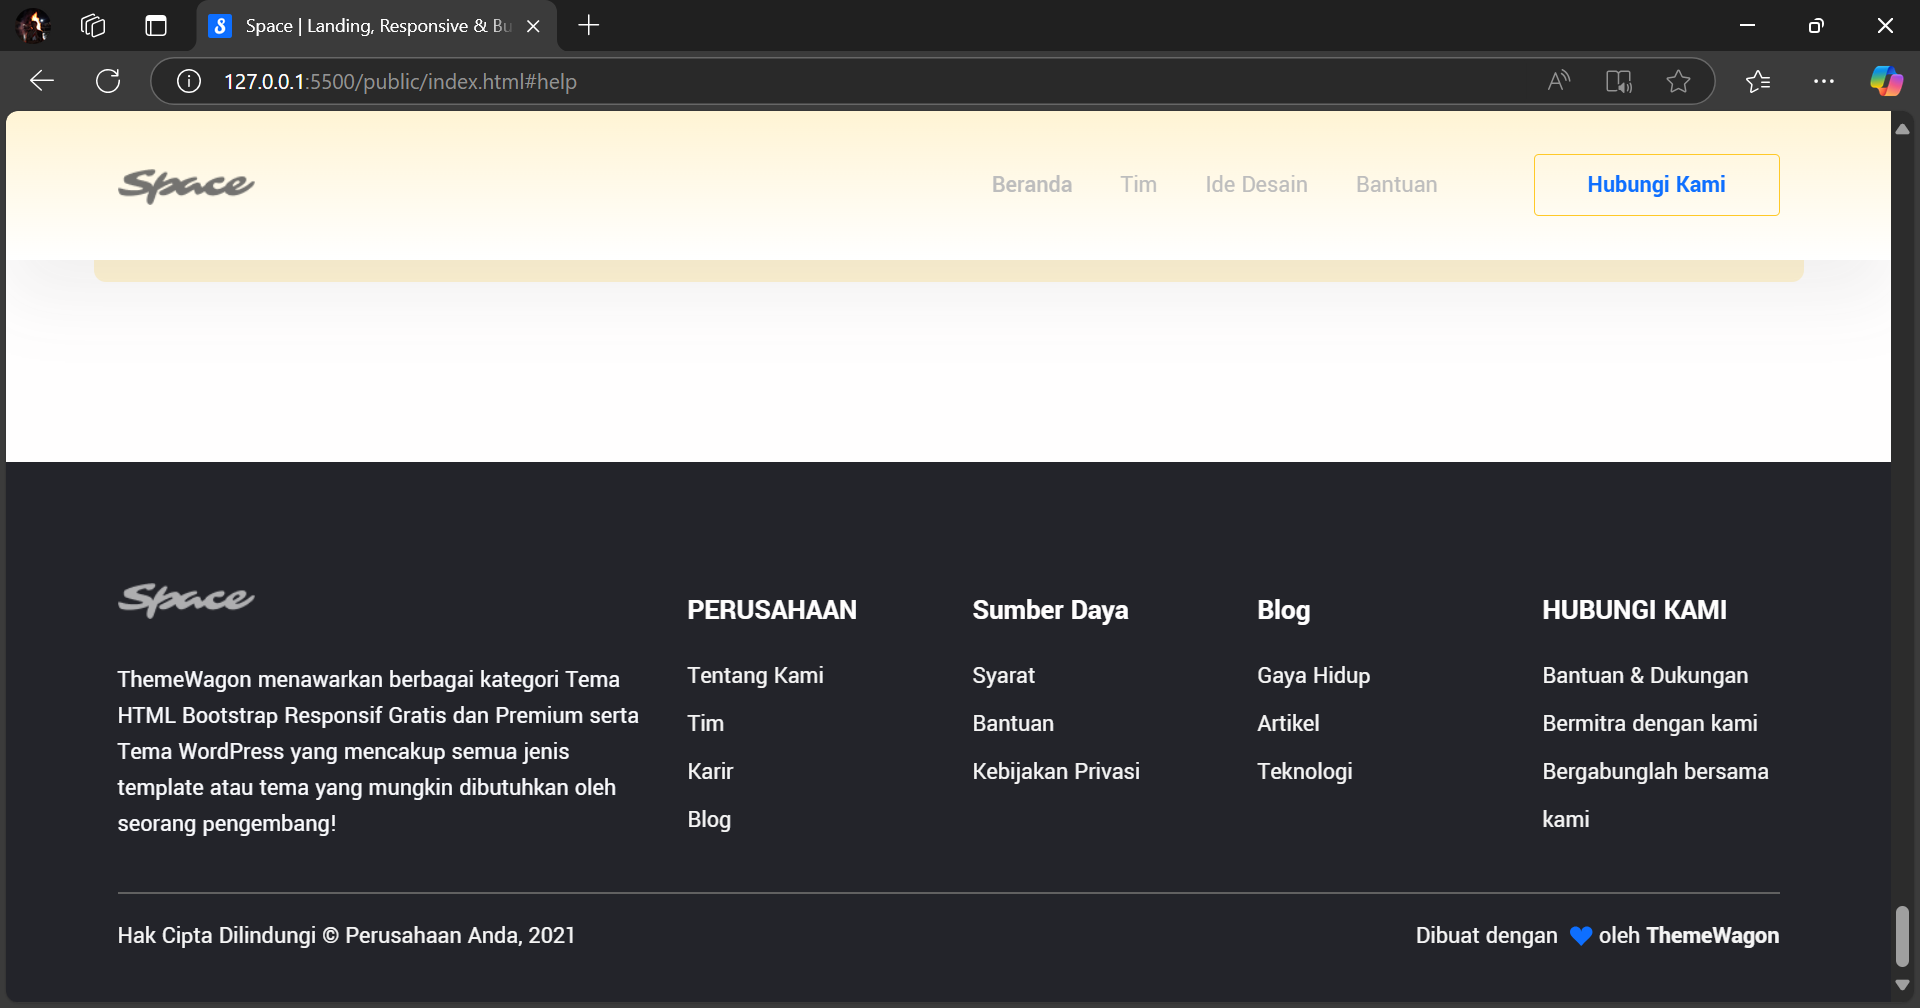
Task: Open the Kebijakan Privasi footer link
Action: coord(1055,771)
